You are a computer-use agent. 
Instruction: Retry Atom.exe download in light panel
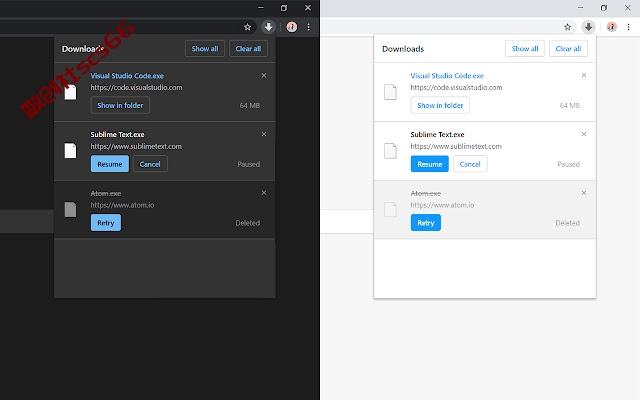426,223
